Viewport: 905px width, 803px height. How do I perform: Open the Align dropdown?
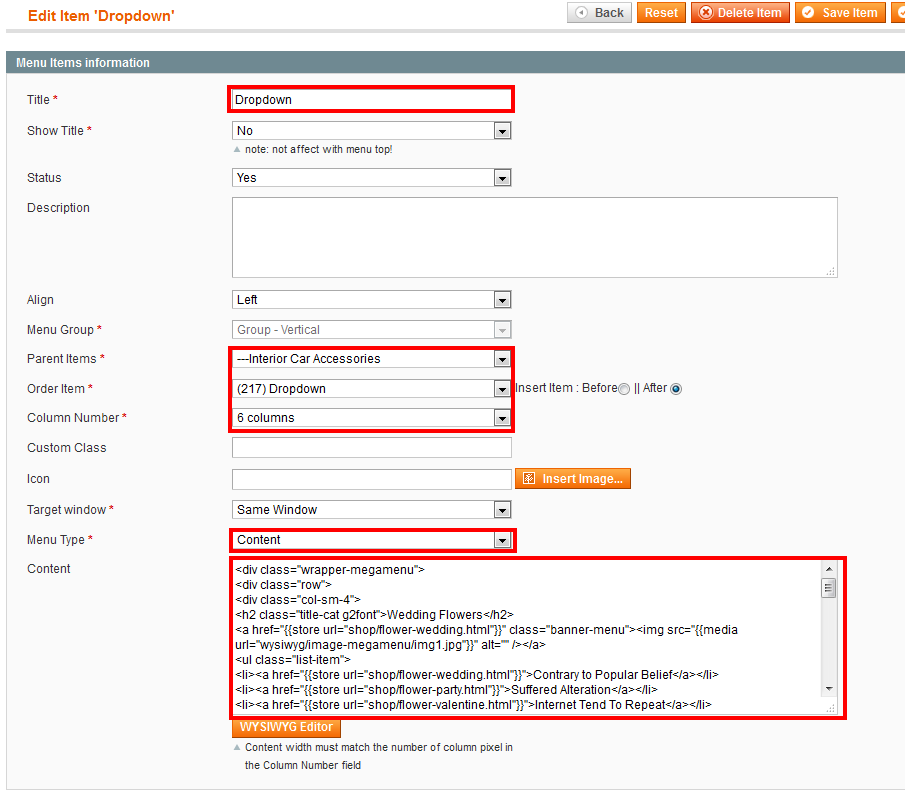[371, 300]
